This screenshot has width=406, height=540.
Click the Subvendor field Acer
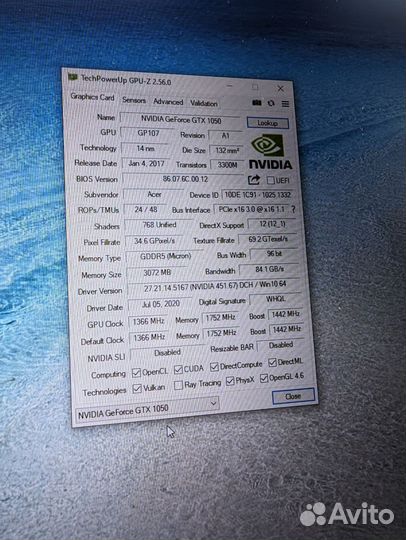[x=154, y=194]
